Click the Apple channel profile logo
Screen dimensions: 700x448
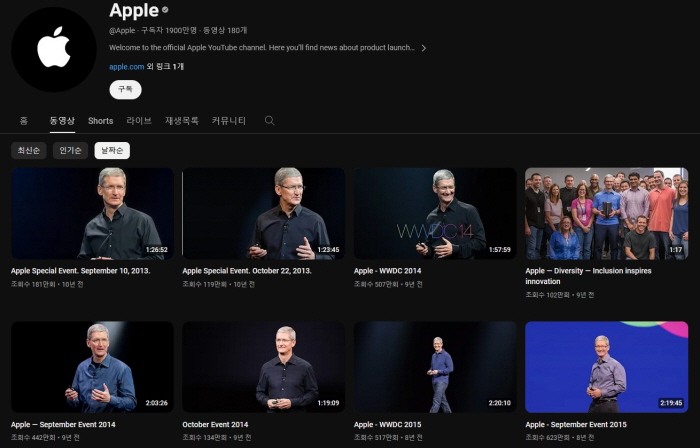53,50
